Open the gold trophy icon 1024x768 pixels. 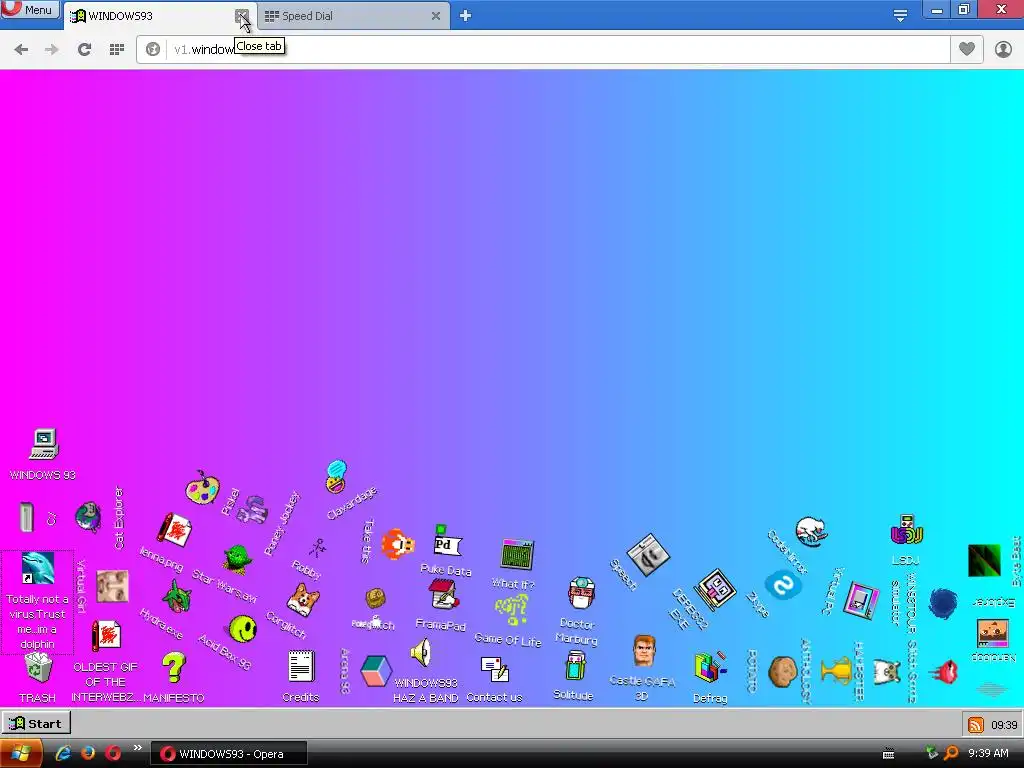click(836, 671)
